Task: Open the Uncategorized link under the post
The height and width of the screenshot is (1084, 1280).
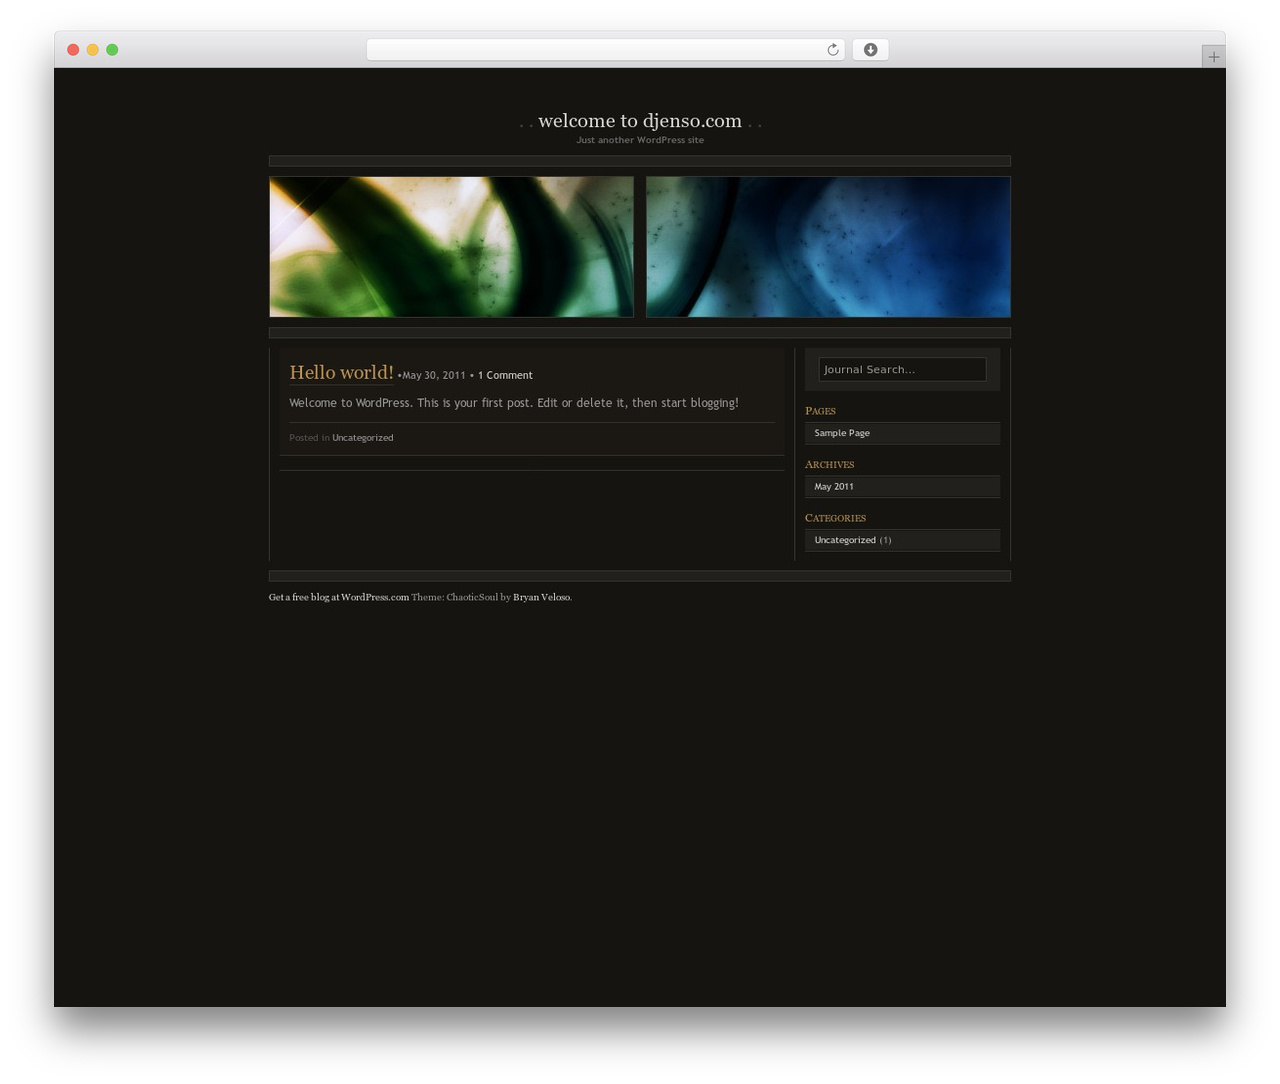Action: [x=362, y=437]
